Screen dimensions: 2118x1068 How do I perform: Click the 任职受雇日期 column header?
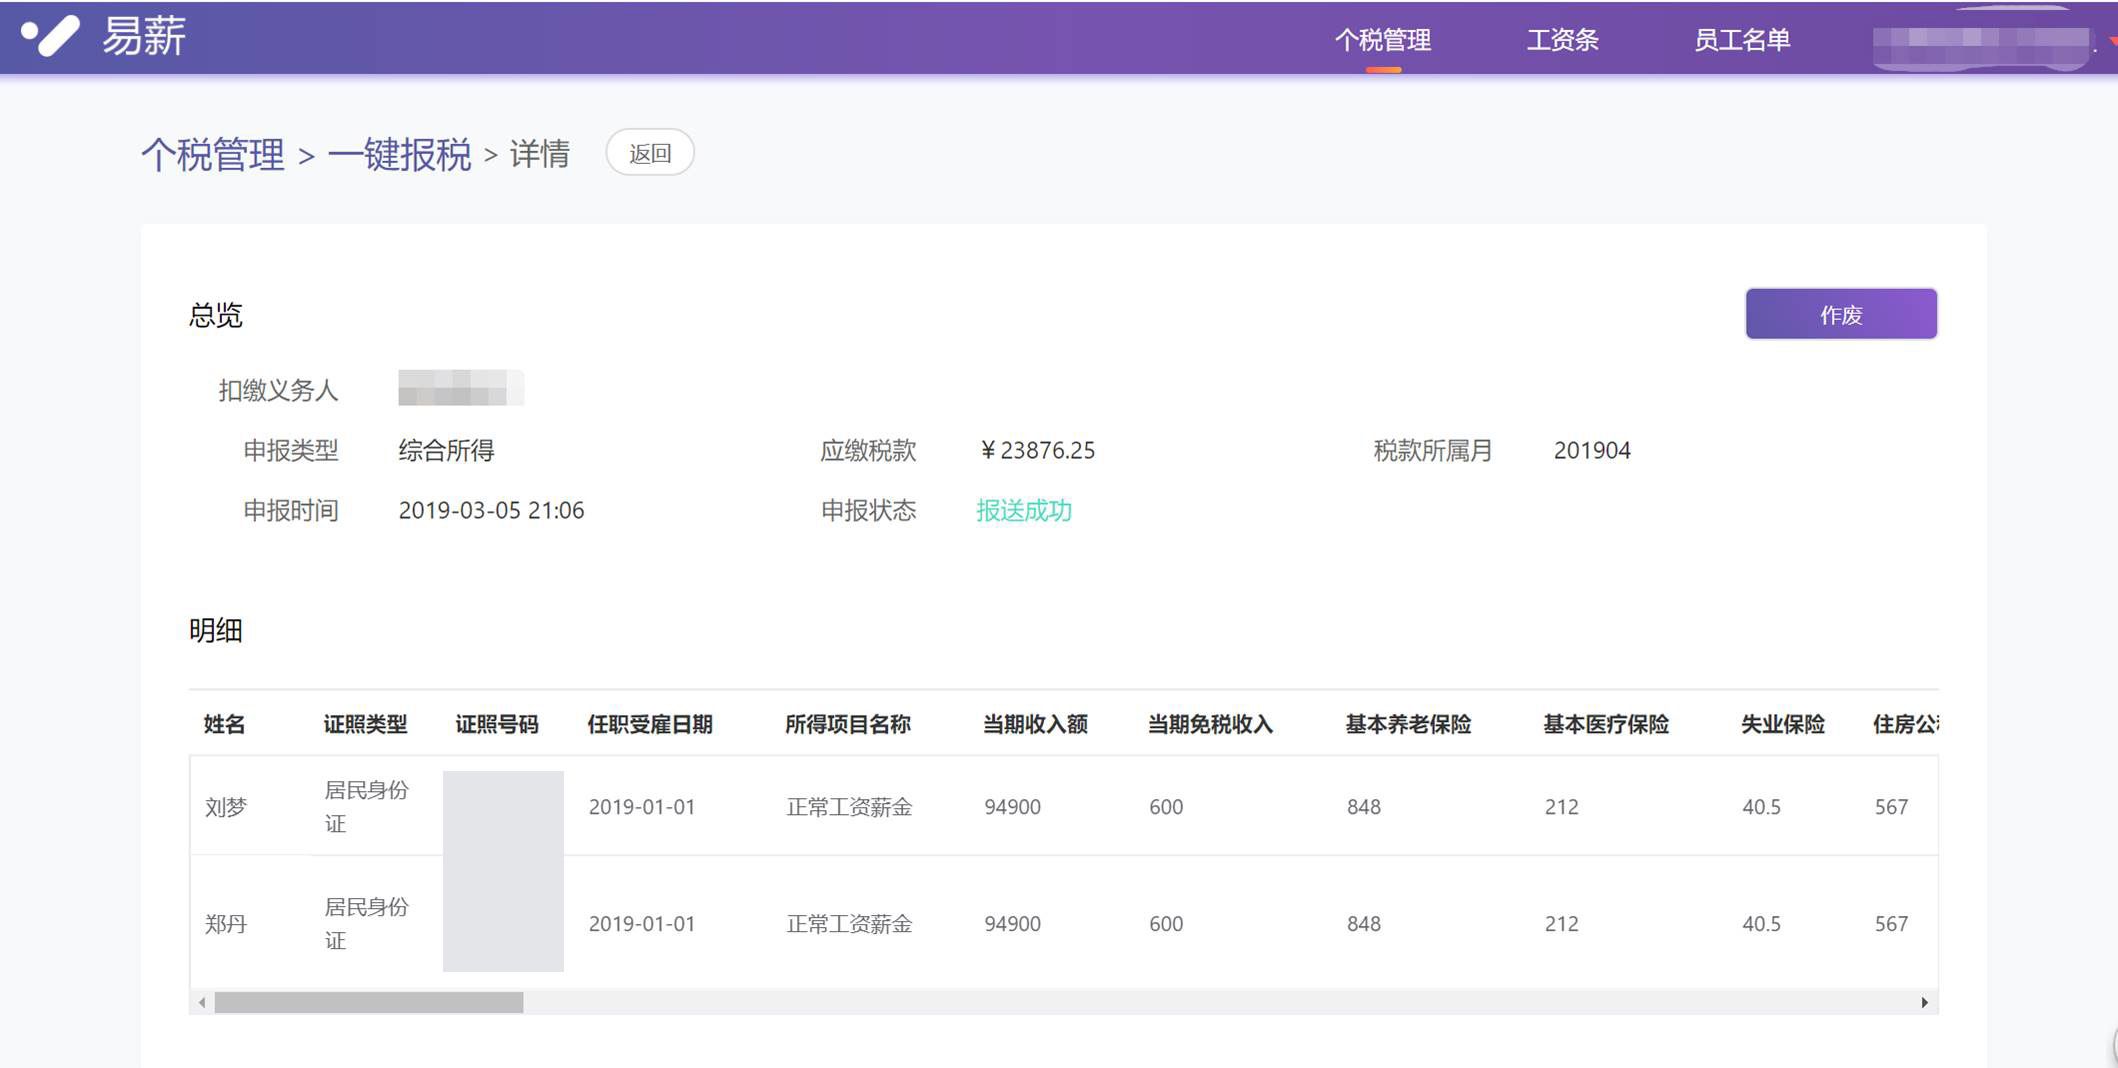pos(650,724)
